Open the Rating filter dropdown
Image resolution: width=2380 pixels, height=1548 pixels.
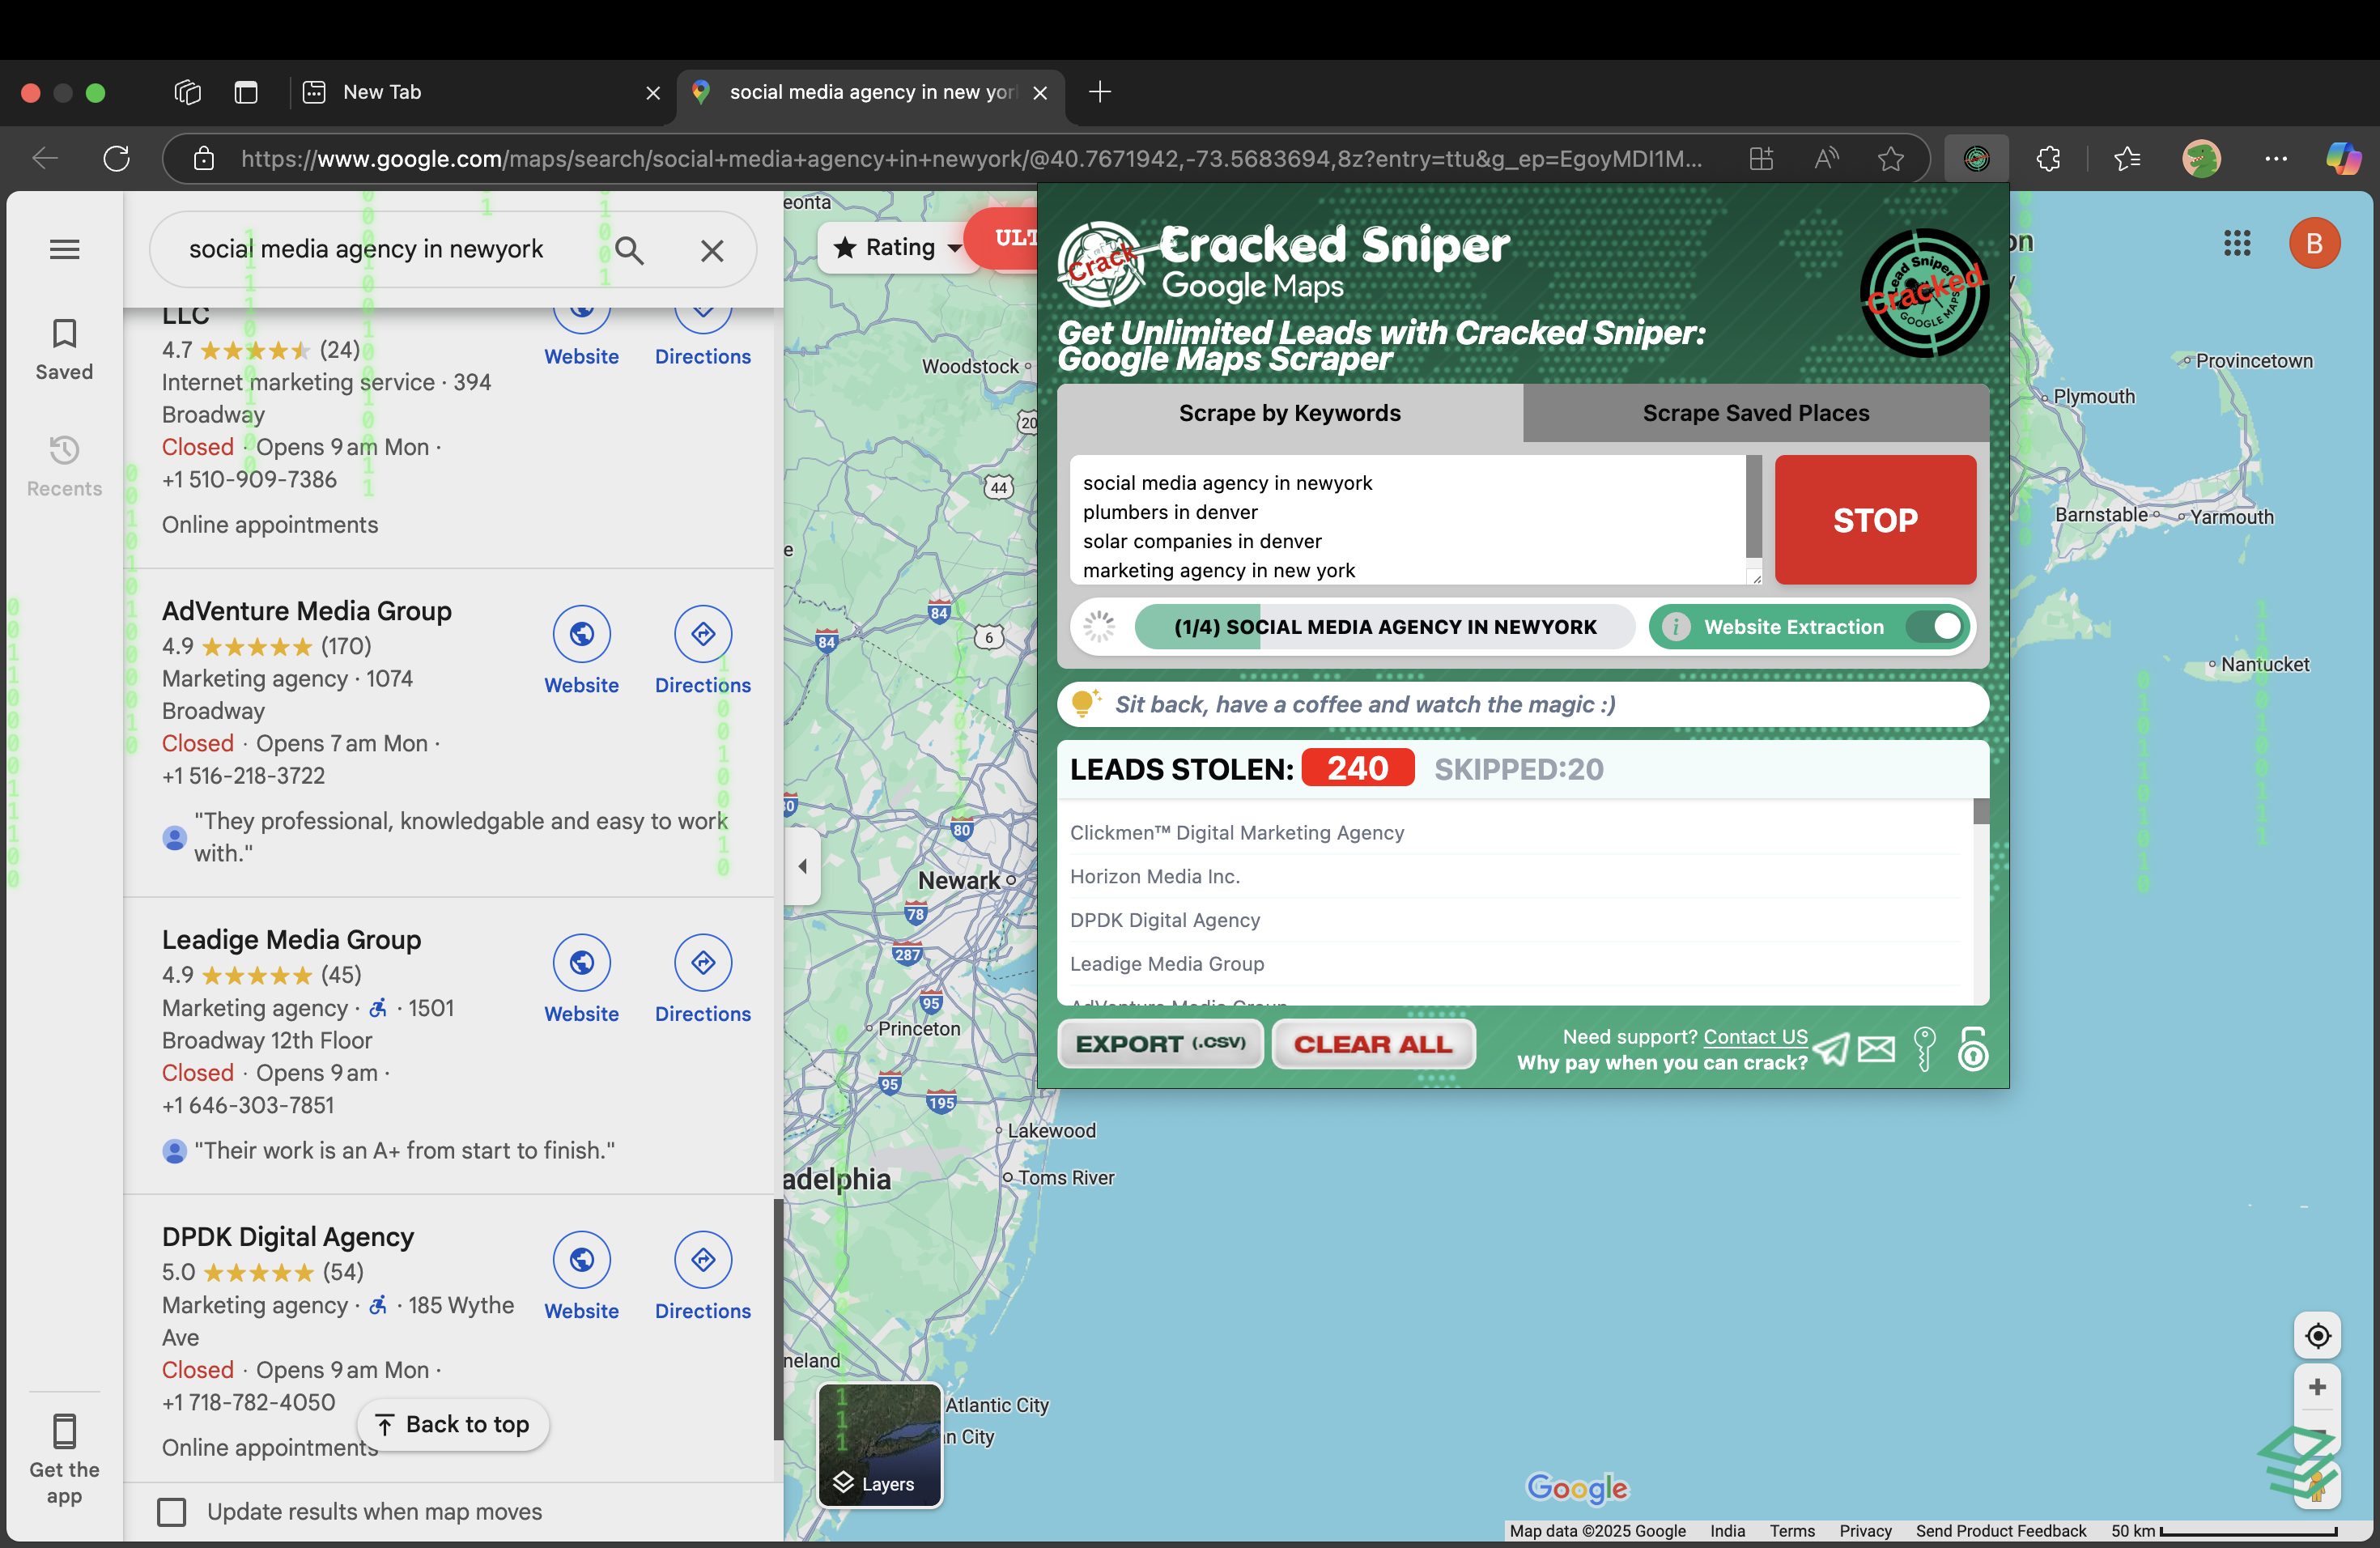click(x=896, y=247)
